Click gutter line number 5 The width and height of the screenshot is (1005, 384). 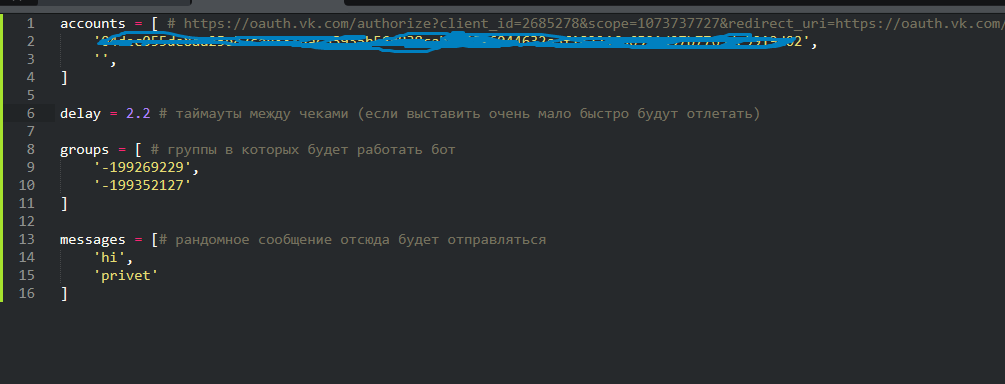coord(30,96)
